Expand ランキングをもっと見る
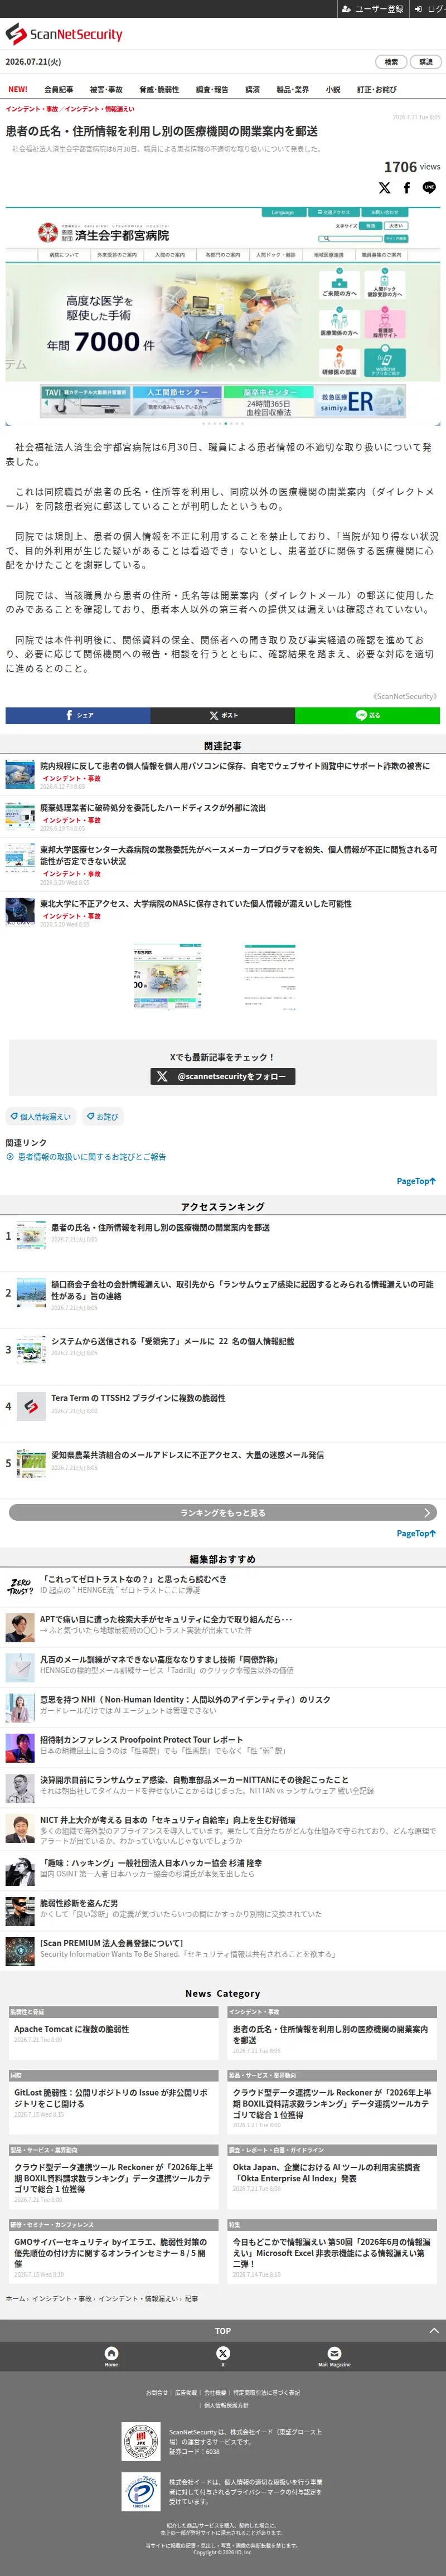This screenshot has height=2576, width=446. 223,1512
